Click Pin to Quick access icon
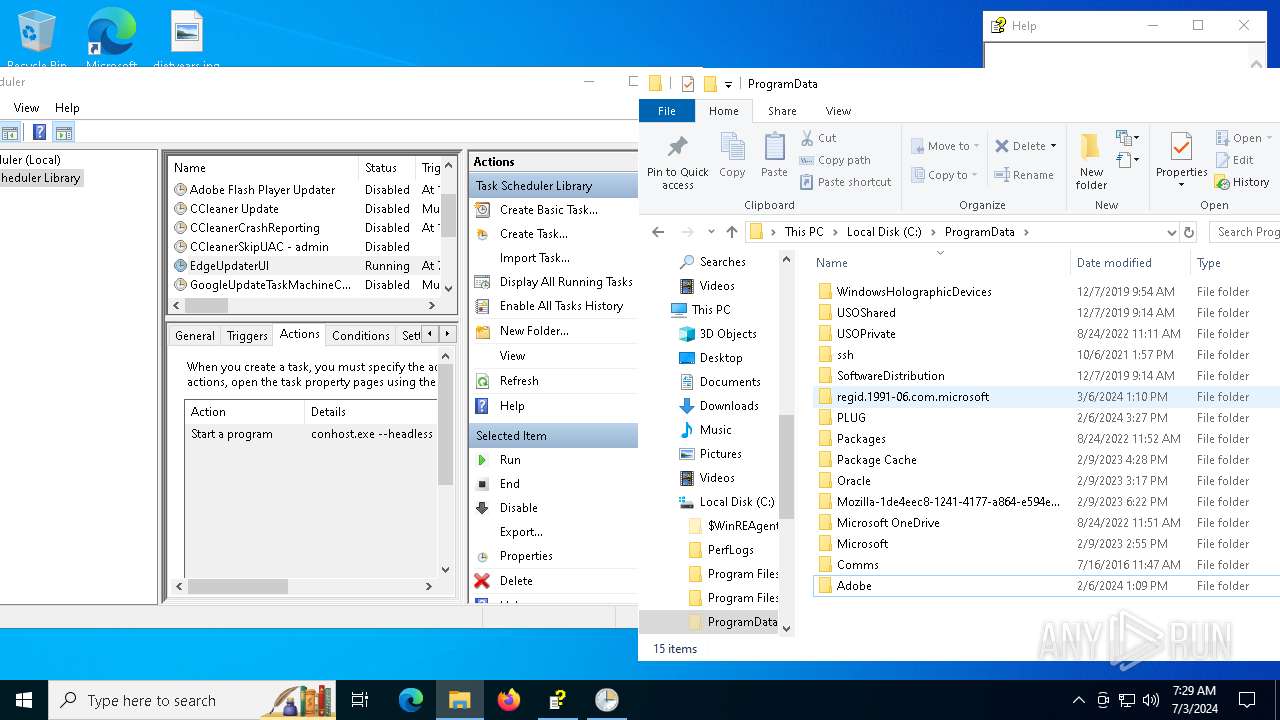 [x=677, y=162]
